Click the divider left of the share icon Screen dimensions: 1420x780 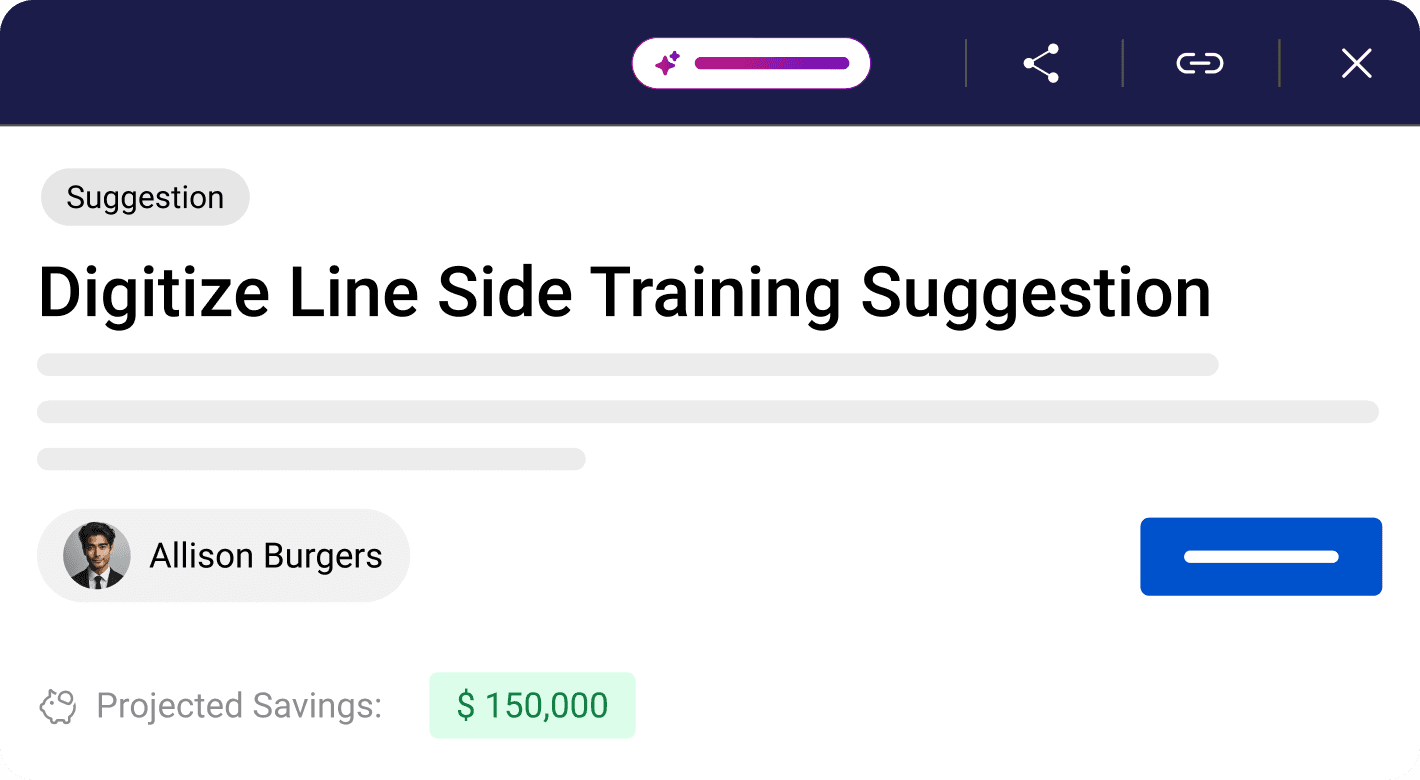click(x=965, y=64)
